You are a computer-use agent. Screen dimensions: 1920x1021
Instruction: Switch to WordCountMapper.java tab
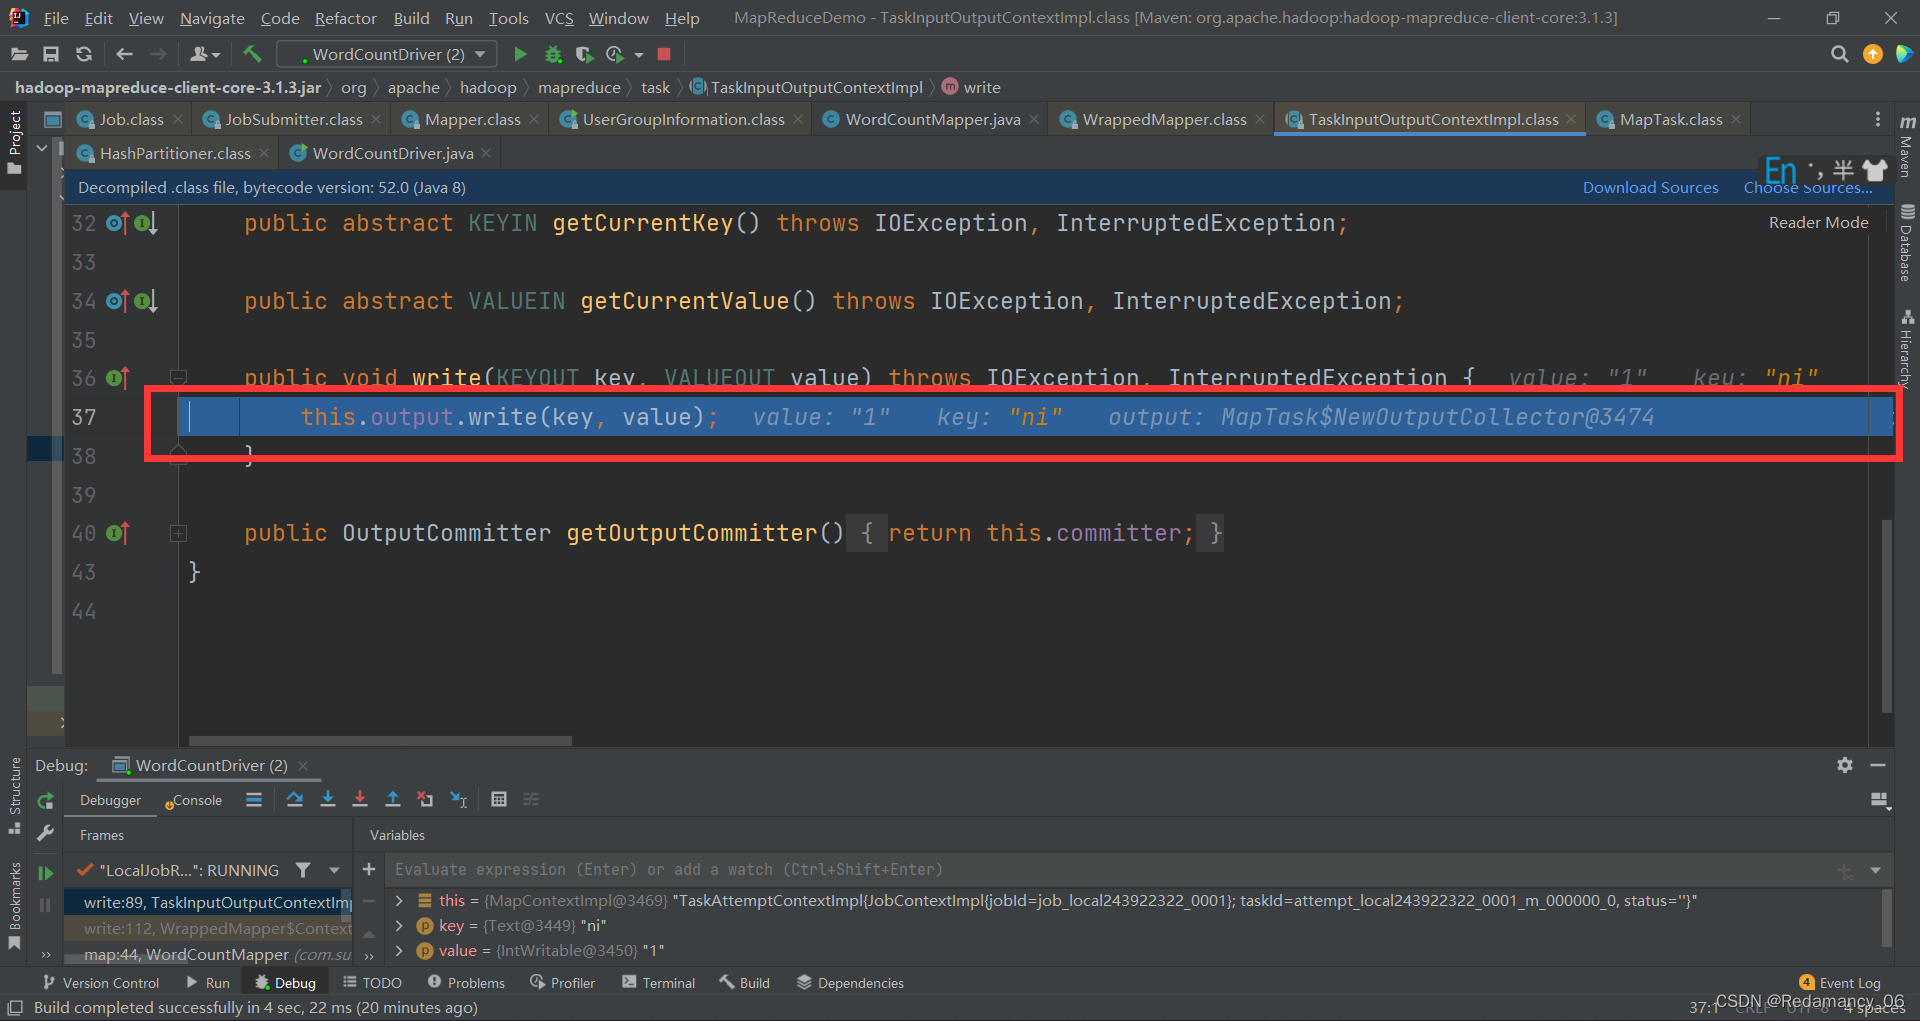(931, 119)
